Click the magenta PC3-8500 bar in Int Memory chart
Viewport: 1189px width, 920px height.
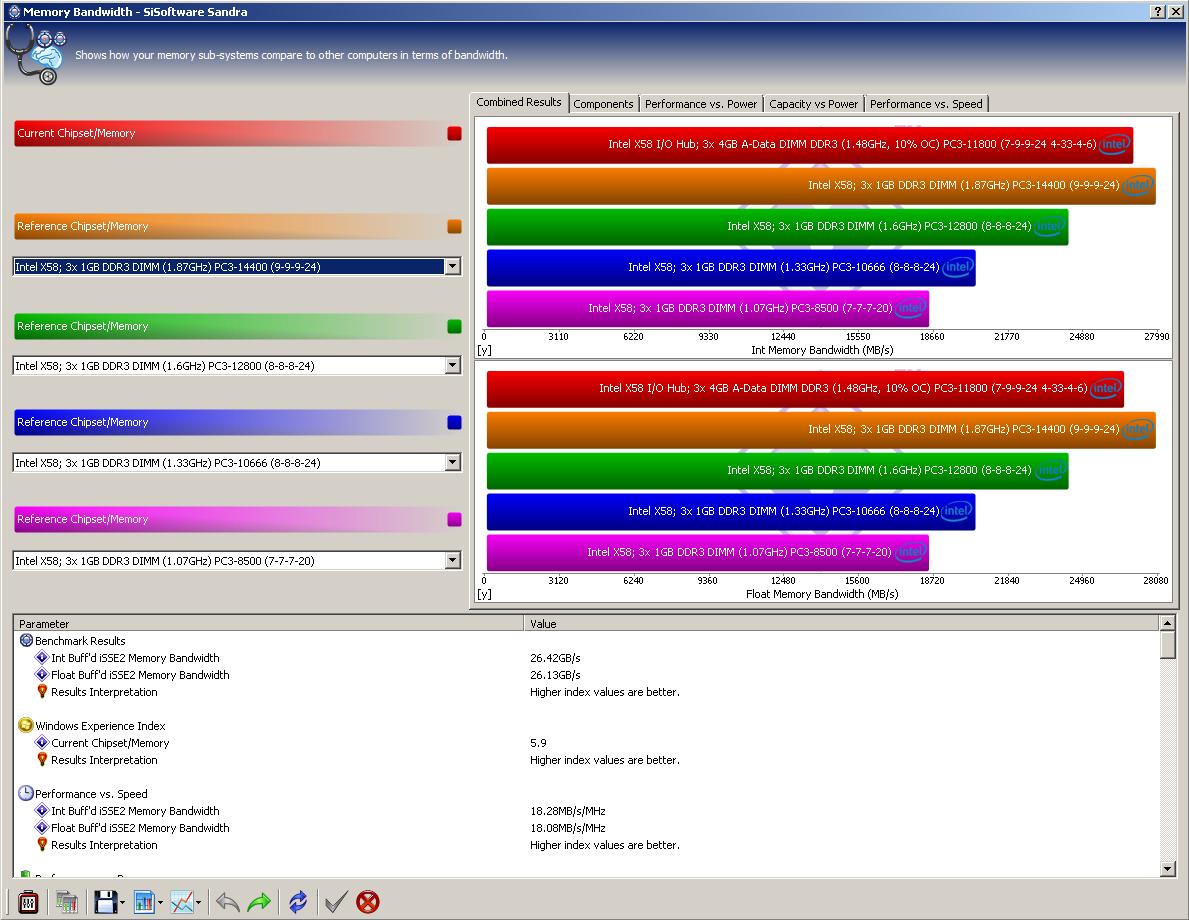pyautogui.click(x=707, y=309)
